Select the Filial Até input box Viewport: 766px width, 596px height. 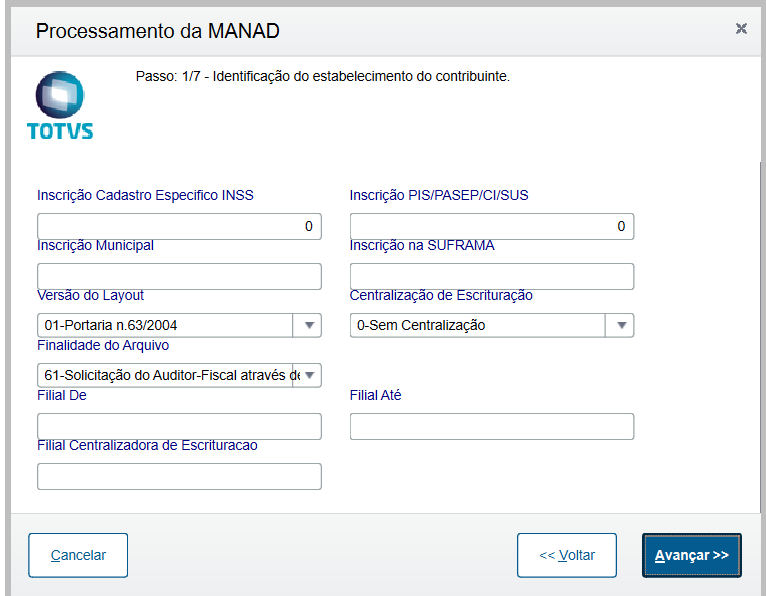491,427
